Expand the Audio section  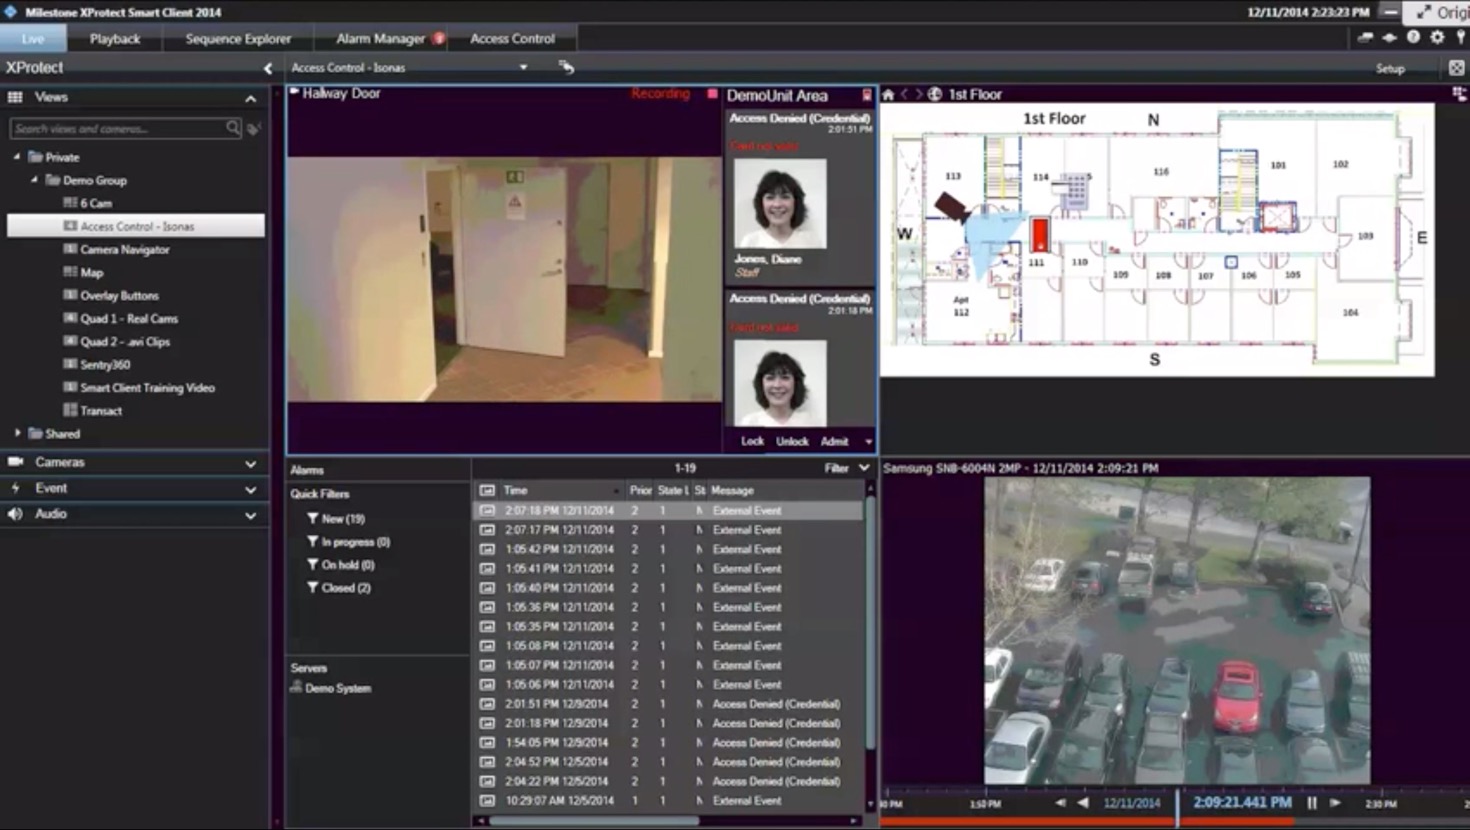click(x=250, y=515)
